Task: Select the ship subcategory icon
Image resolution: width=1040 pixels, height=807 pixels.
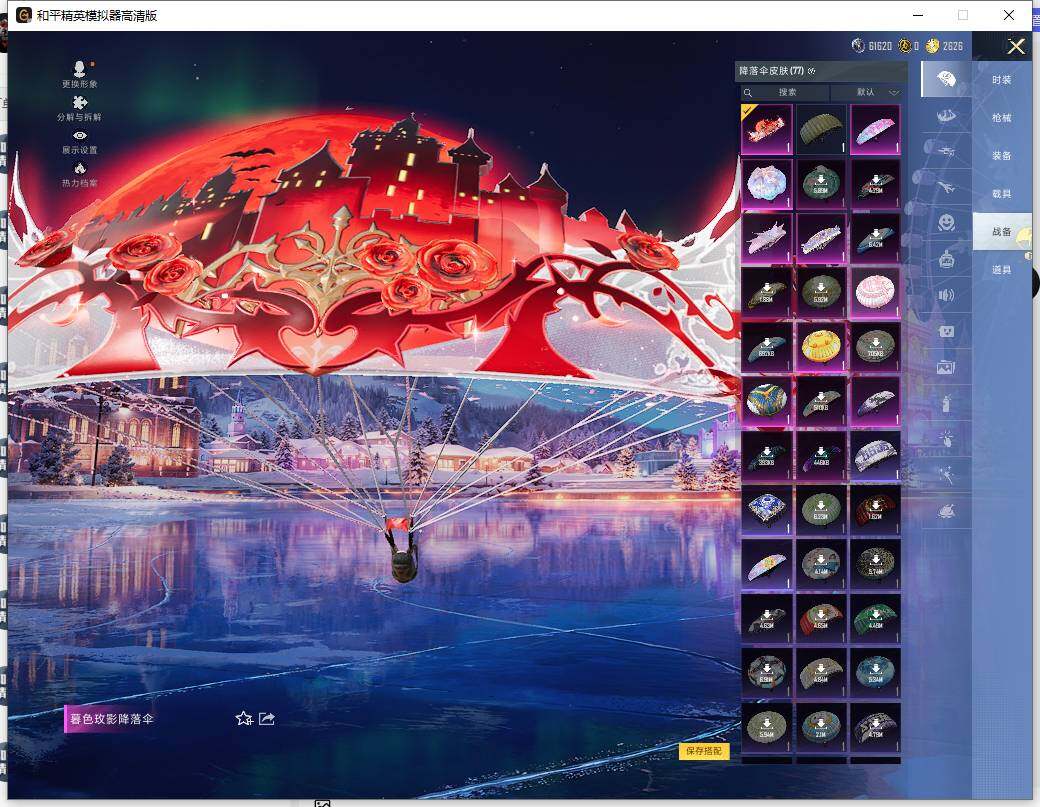Action: pyautogui.click(x=945, y=117)
